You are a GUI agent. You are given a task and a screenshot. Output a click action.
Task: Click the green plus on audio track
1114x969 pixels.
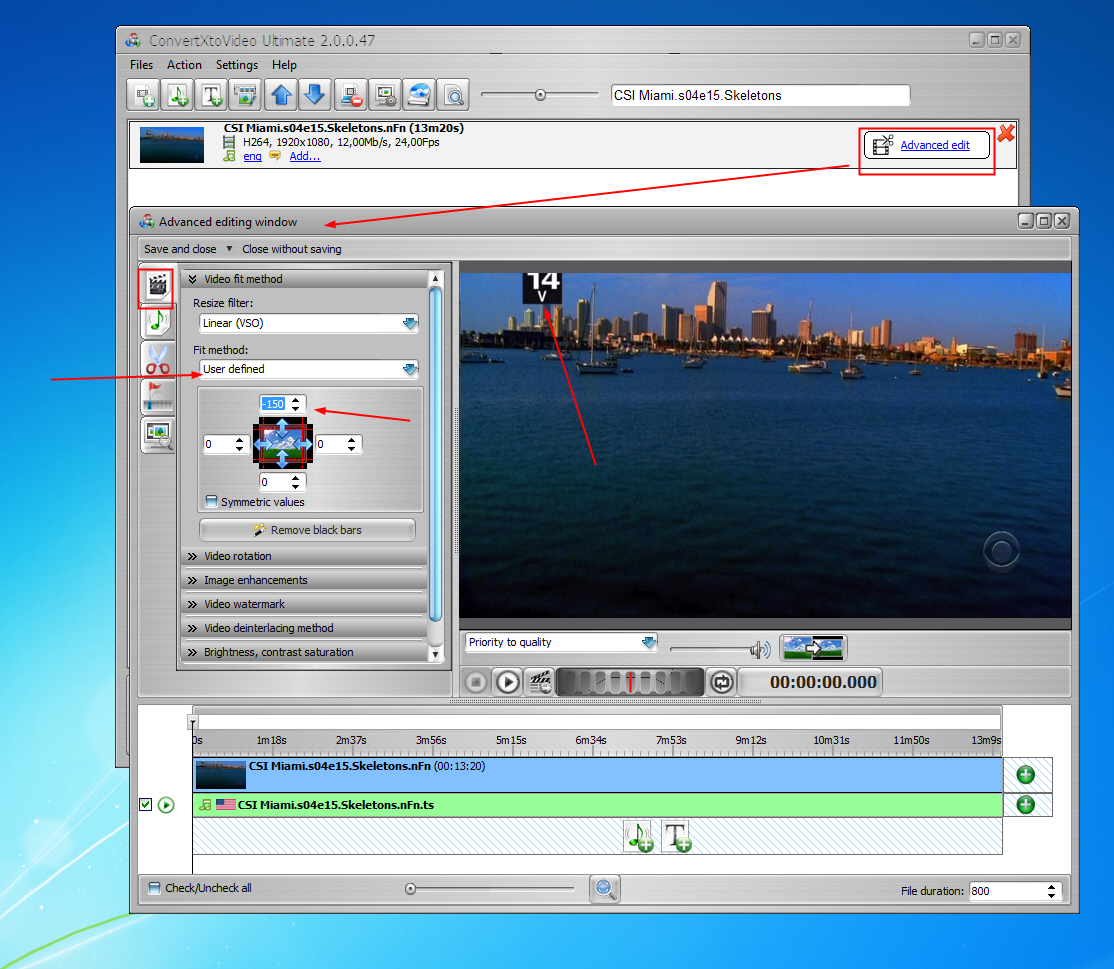(1025, 805)
